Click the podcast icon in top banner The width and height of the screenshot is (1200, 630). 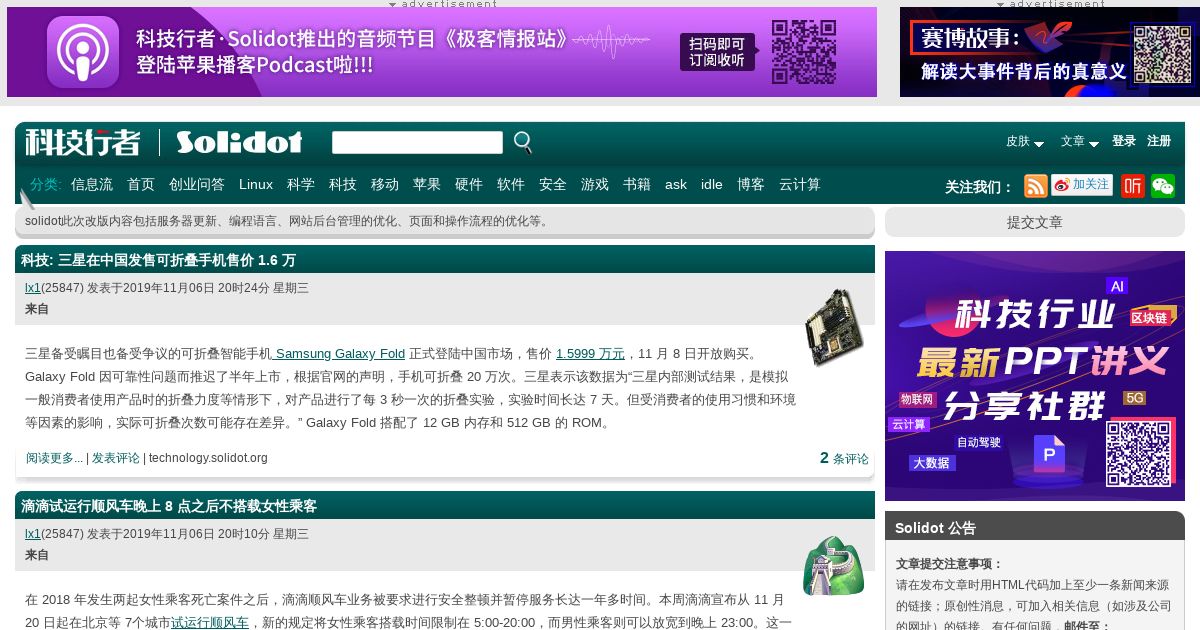point(83,52)
